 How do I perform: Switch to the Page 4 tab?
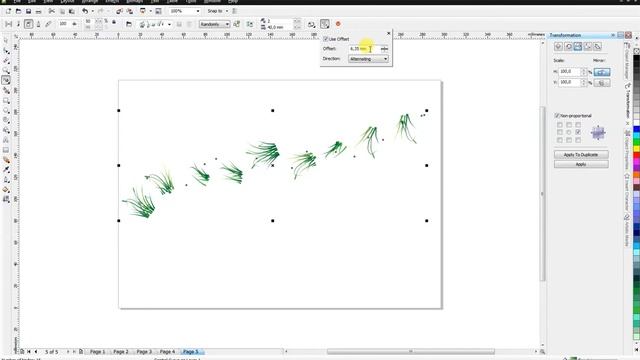(167, 351)
